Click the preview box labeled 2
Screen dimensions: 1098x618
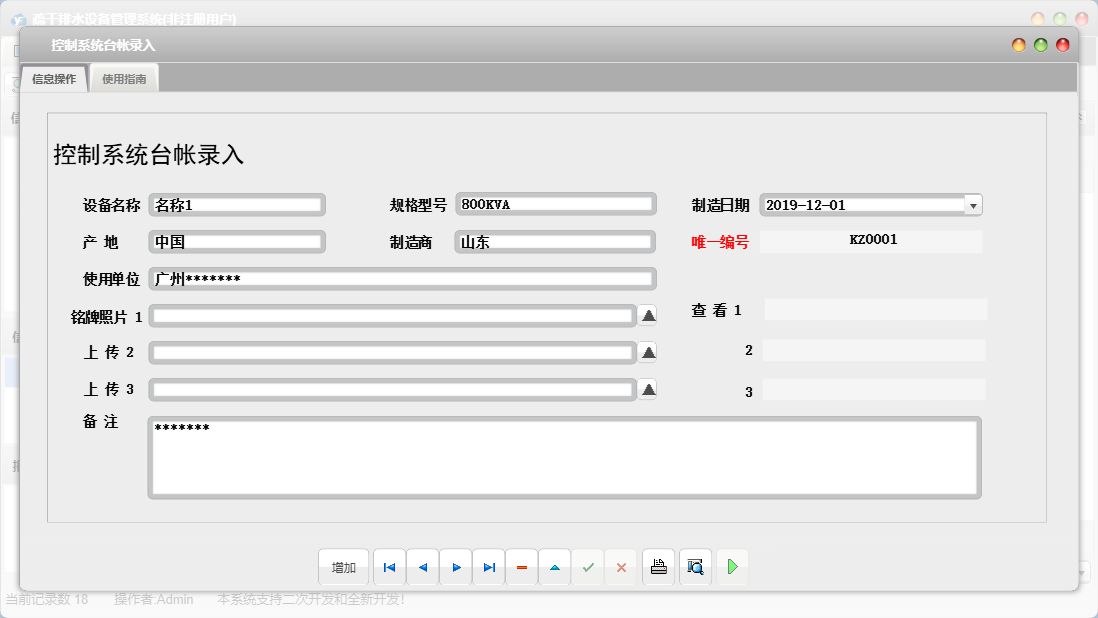pos(874,350)
